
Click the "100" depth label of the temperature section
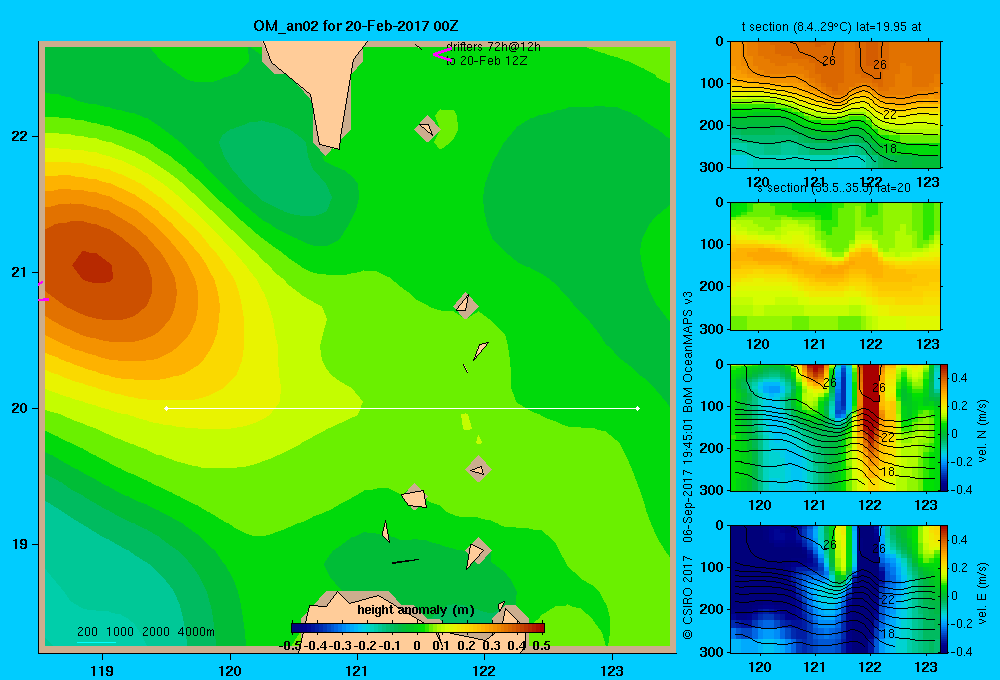714,83
